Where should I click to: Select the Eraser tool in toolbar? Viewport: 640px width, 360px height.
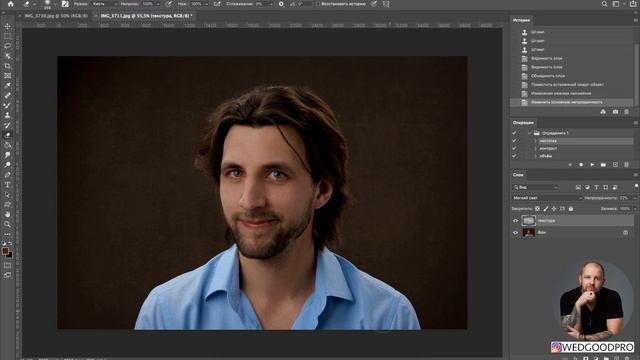[7, 135]
